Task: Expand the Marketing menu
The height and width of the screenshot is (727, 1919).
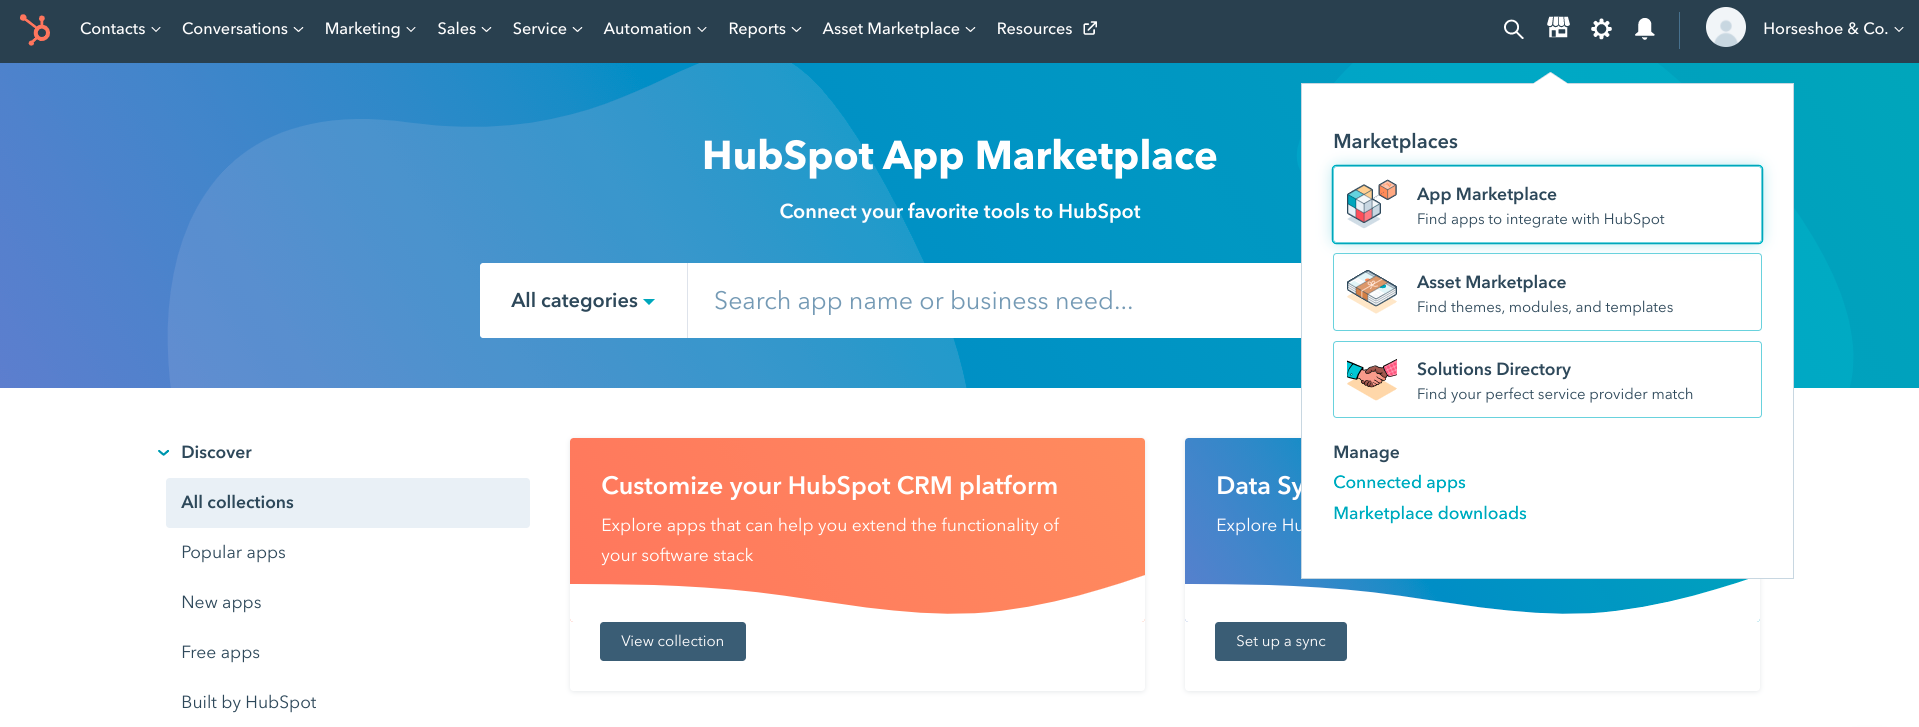Action: click(370, 29)
